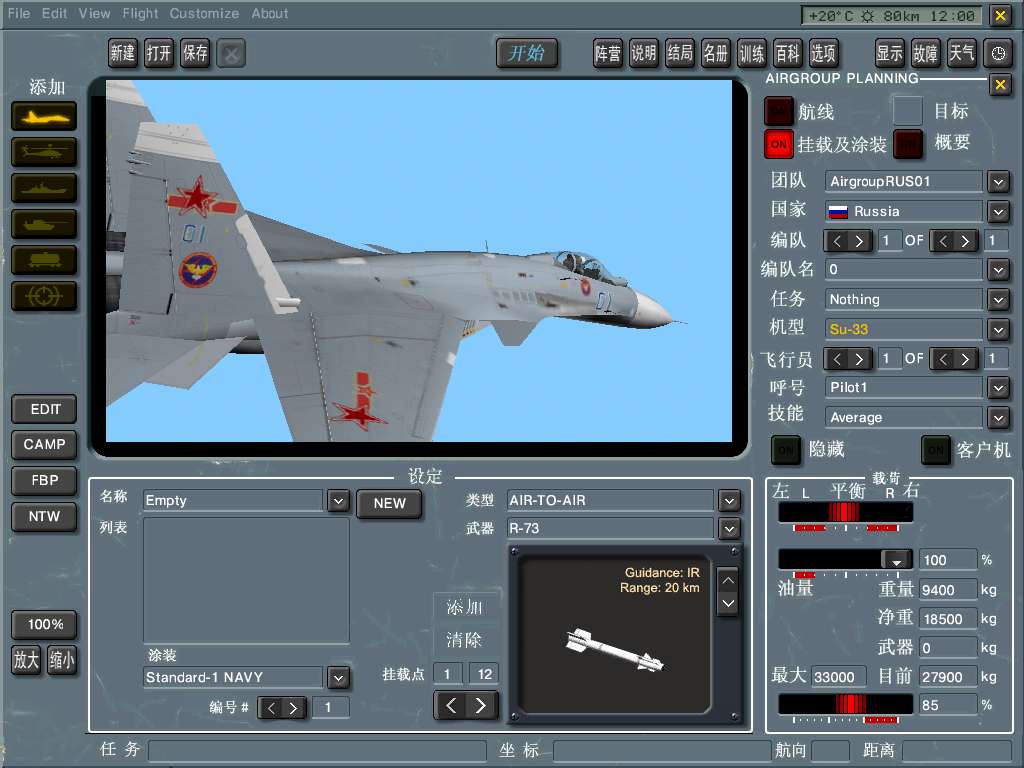Image resolution: width=1024 pixels, height=768 pixels.
Task: Expand the 技能 Average dropdown
Action: [x=998, y=417]
